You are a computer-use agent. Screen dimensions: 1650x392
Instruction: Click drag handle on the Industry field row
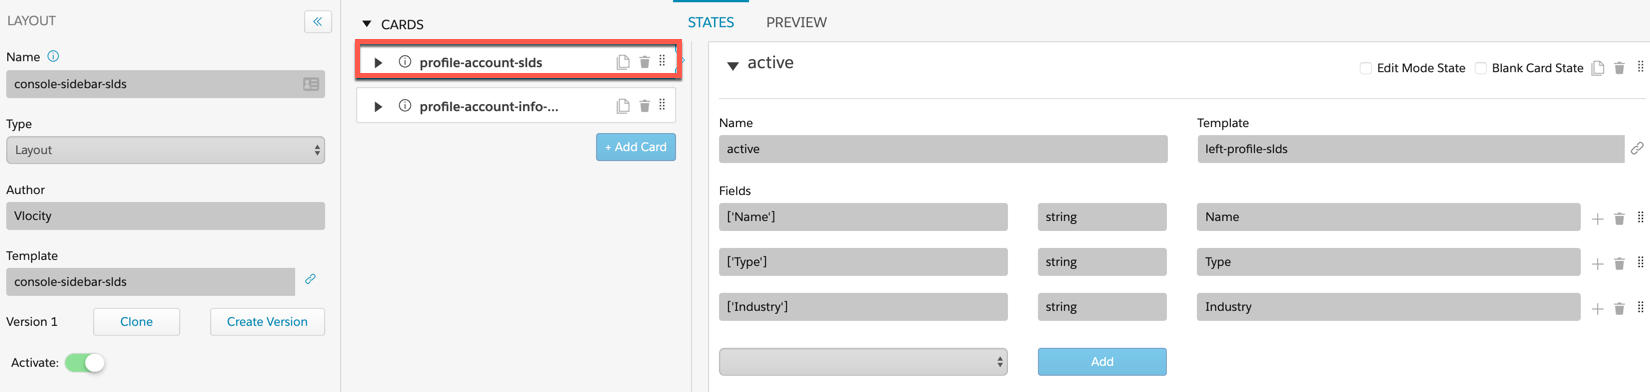[x=1640, y=307]
